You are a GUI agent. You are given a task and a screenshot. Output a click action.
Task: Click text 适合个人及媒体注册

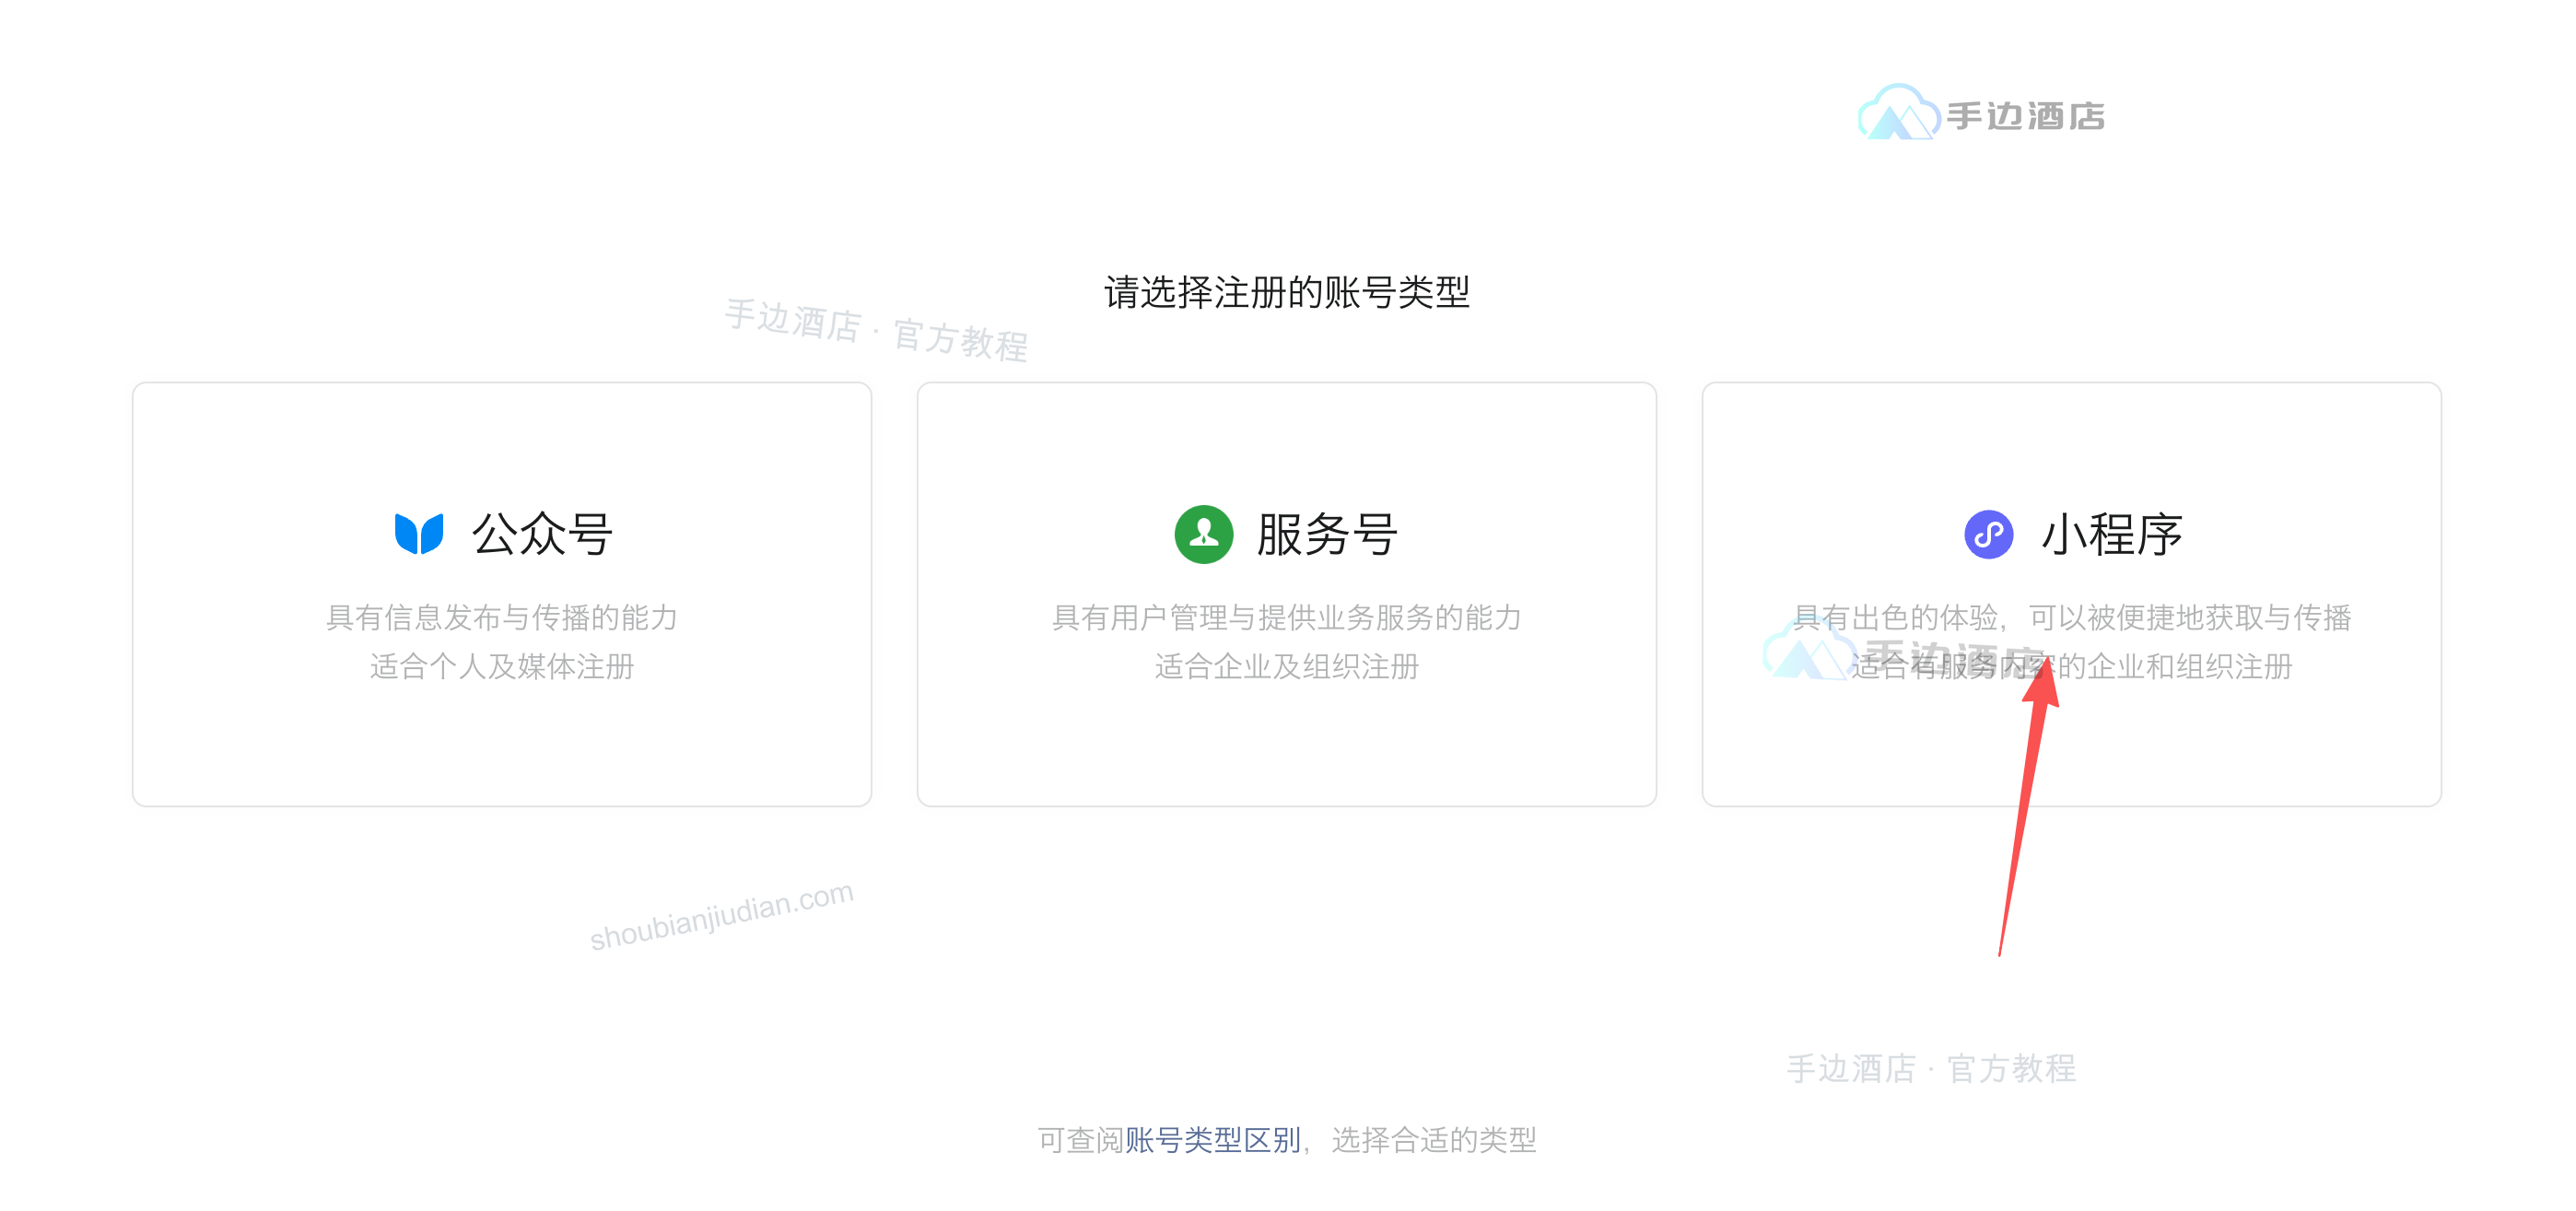tap(502, 666)
